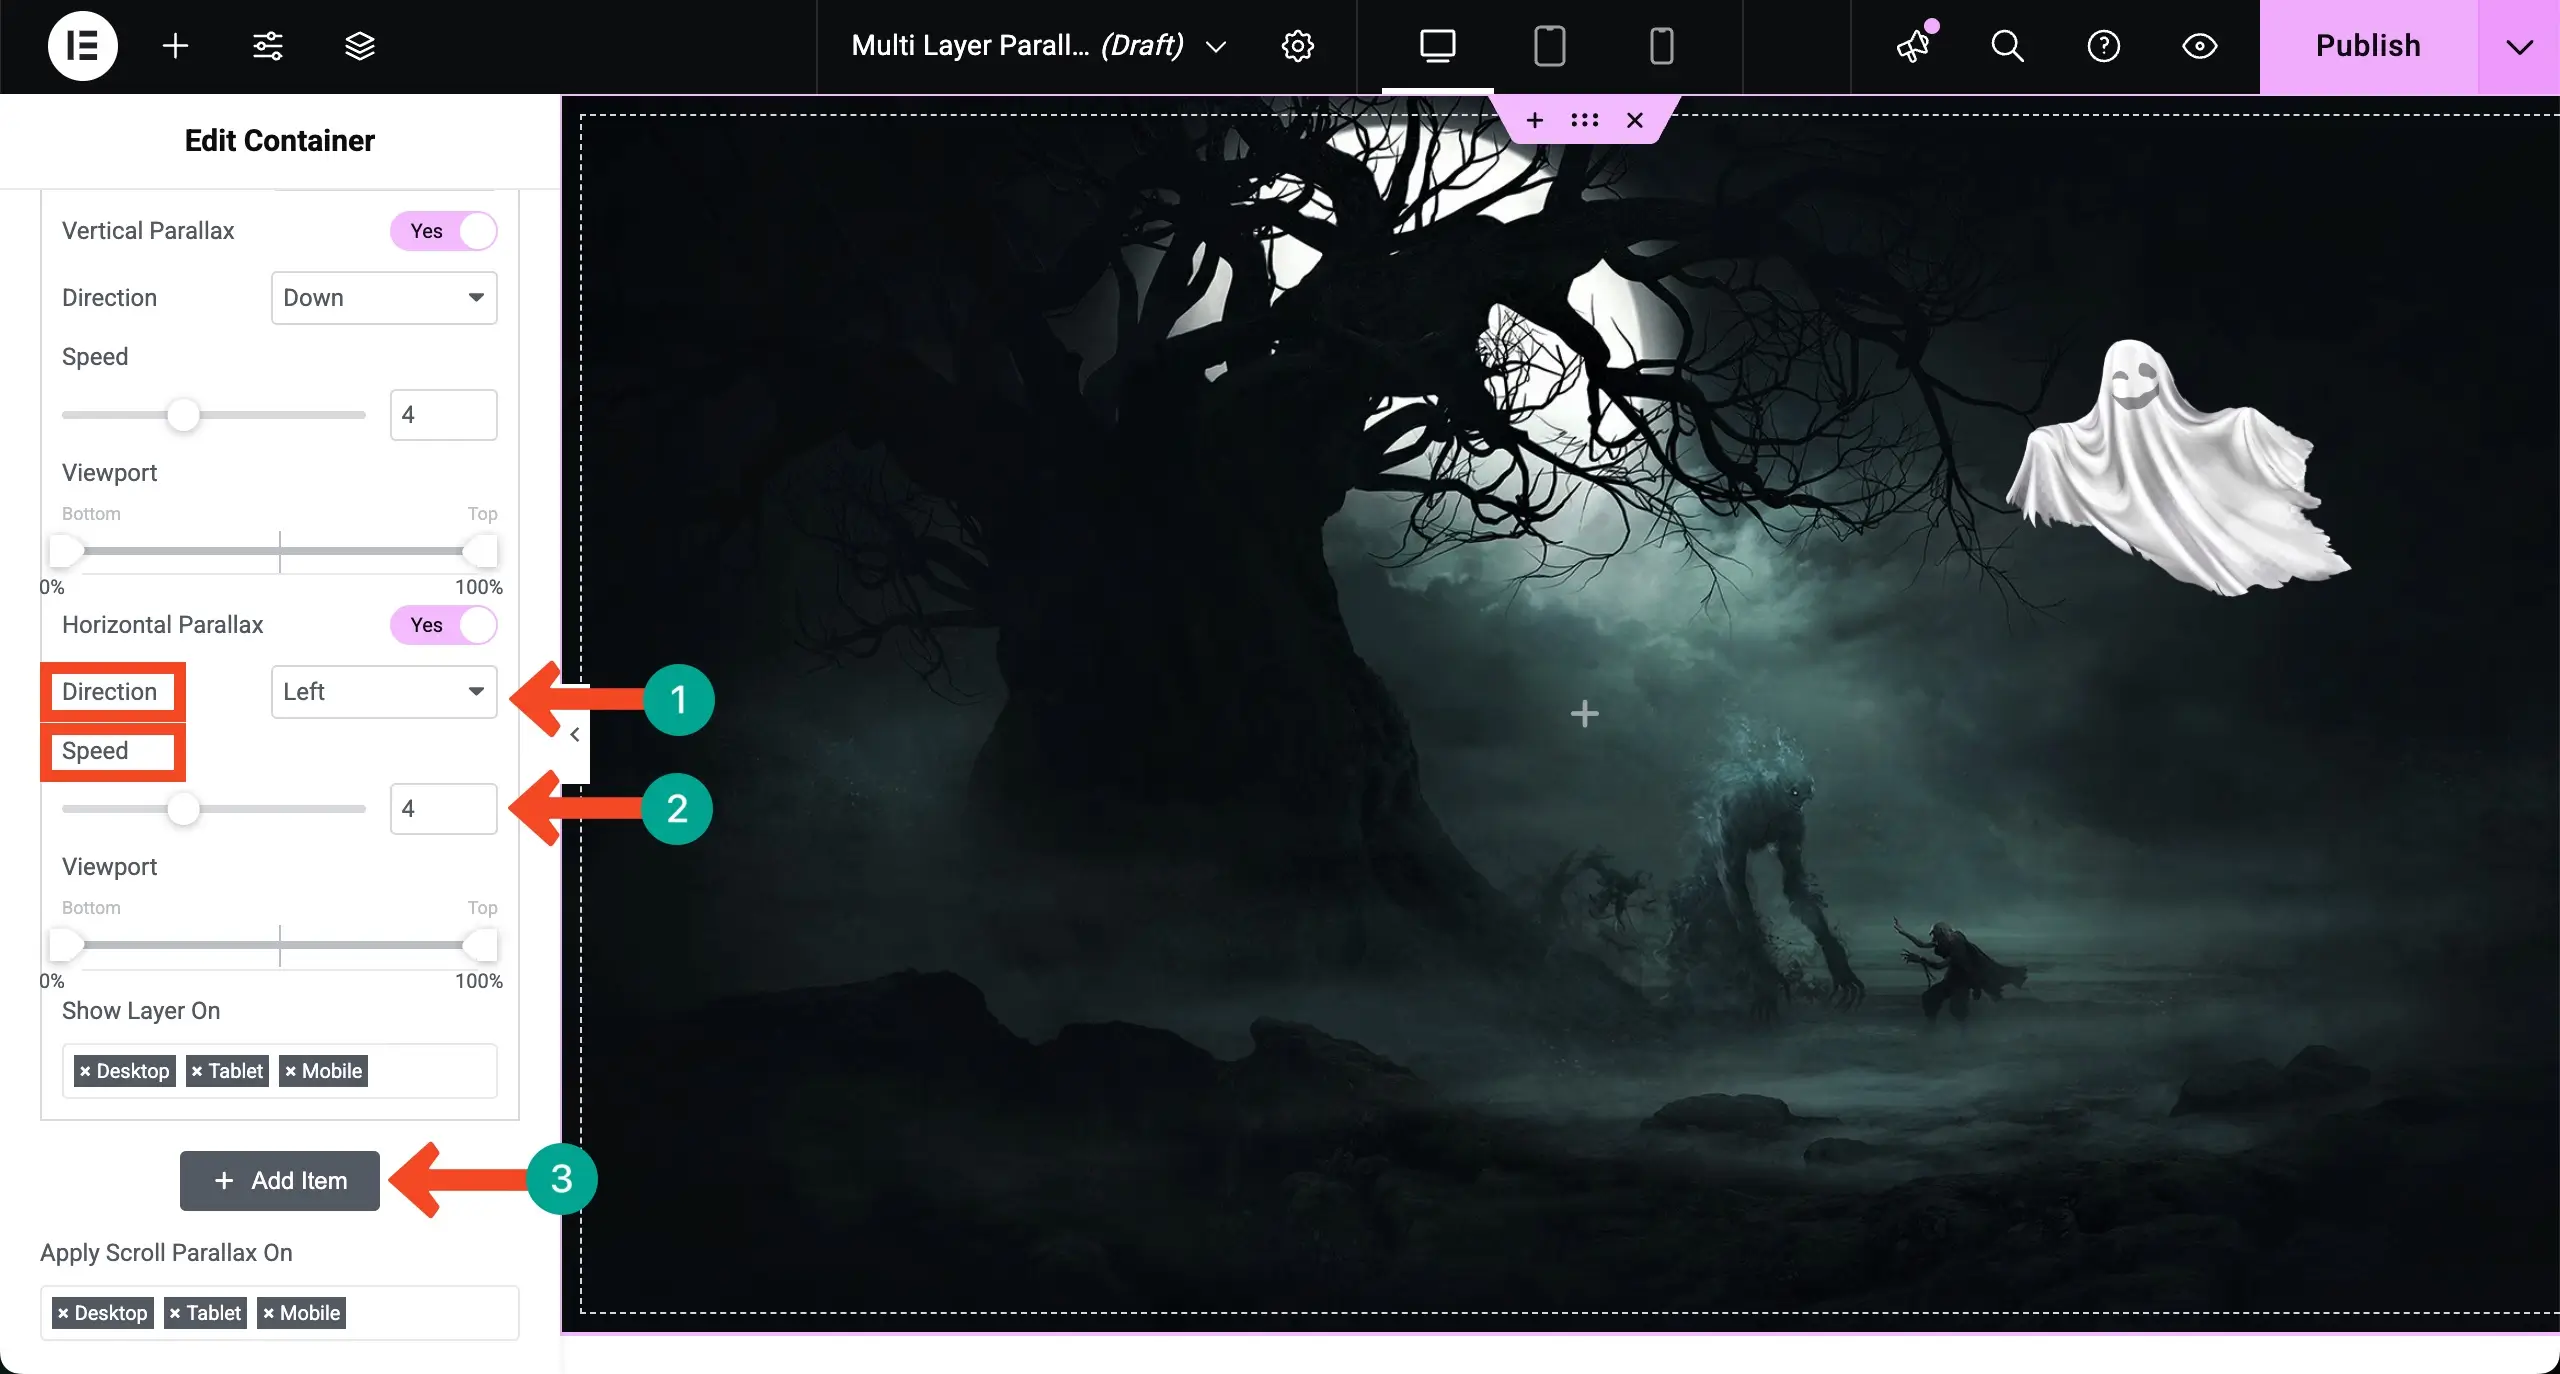Click vertical Viewport Bottom slider handle
This screenshot has height=1374, width=2560.
66,551
